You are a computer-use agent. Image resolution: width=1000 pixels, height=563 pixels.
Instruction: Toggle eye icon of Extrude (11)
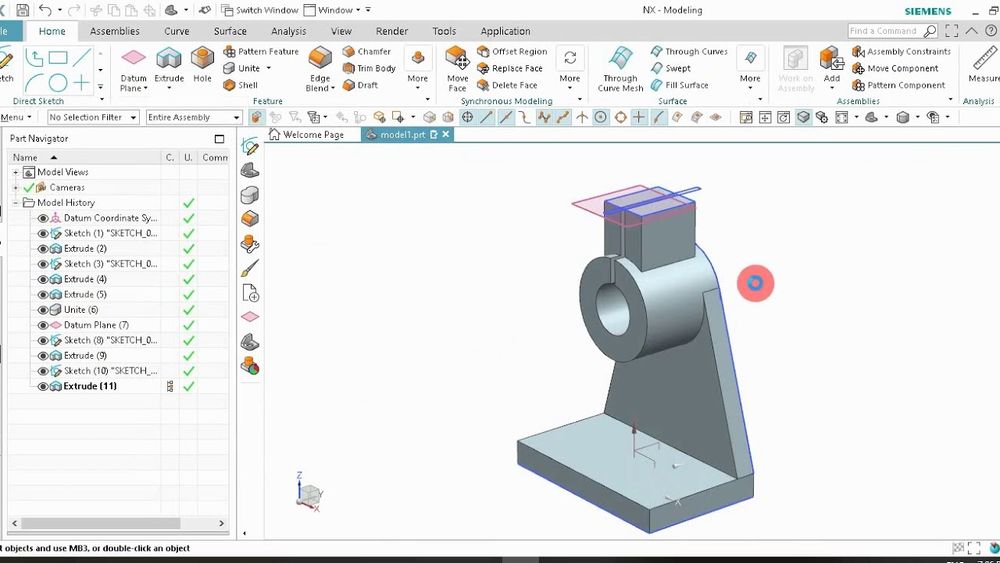pyautogui.click(x=43, y=386)
